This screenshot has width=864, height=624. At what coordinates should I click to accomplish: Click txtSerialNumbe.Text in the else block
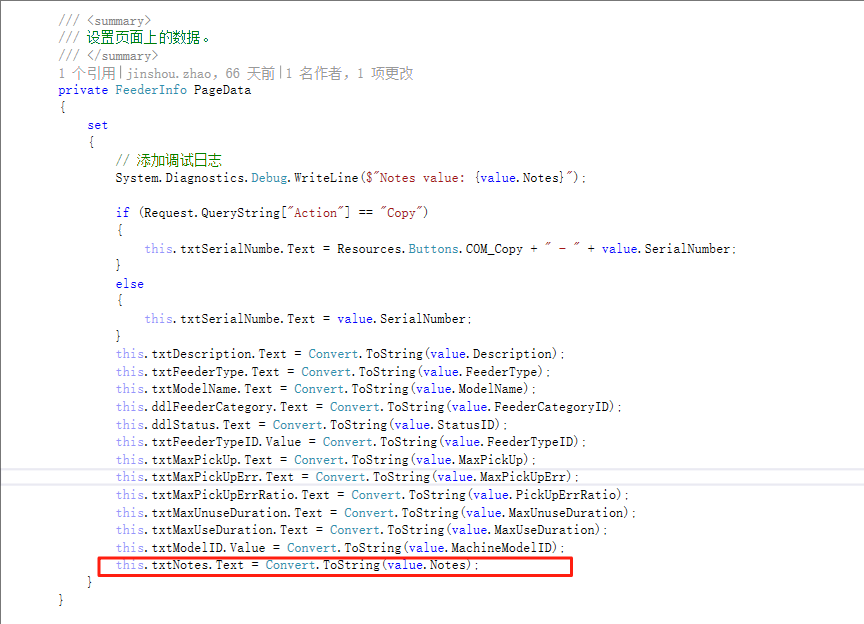(247, 319)
